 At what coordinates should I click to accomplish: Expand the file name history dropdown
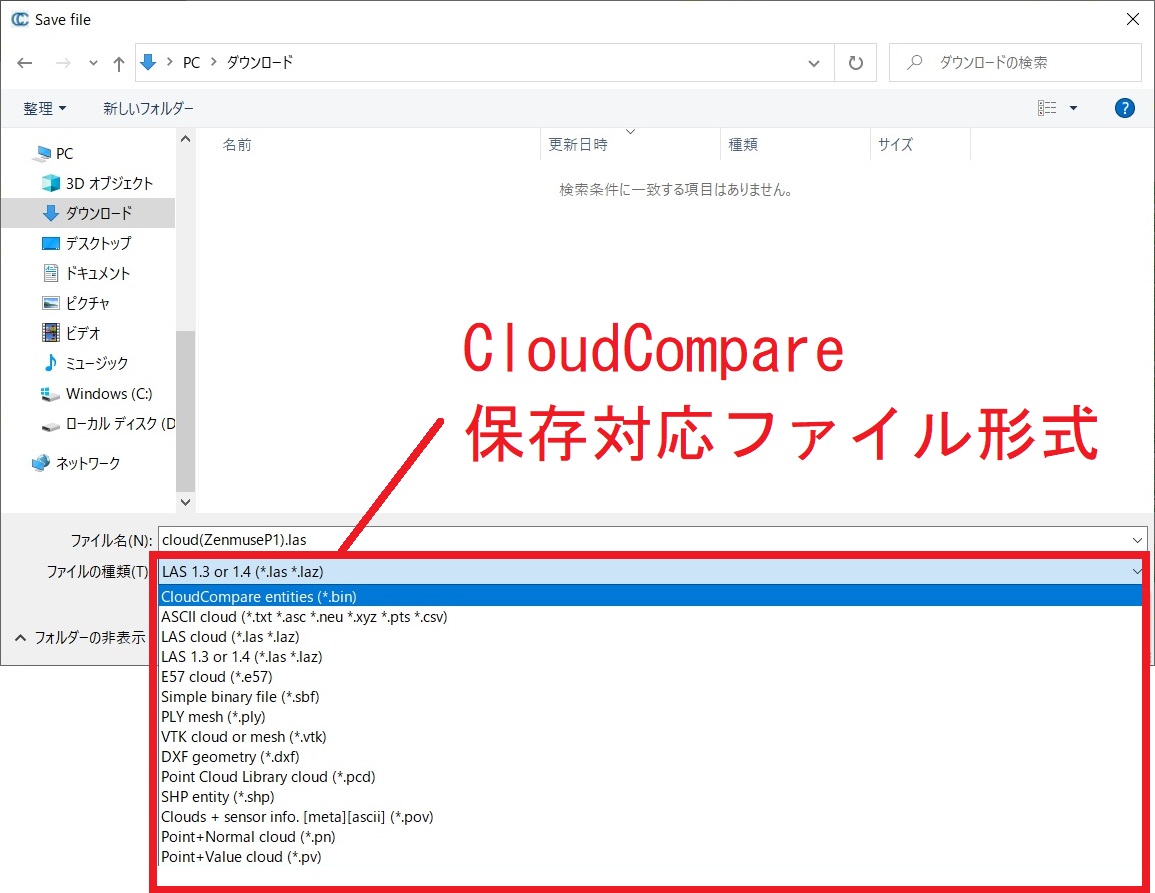pyautogui.click(x=1137, y=540)
